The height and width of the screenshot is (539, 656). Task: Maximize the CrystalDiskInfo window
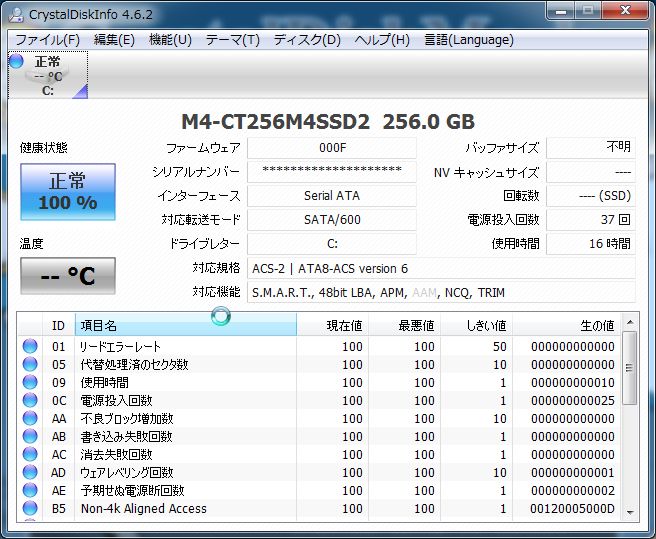pos(588,11)
